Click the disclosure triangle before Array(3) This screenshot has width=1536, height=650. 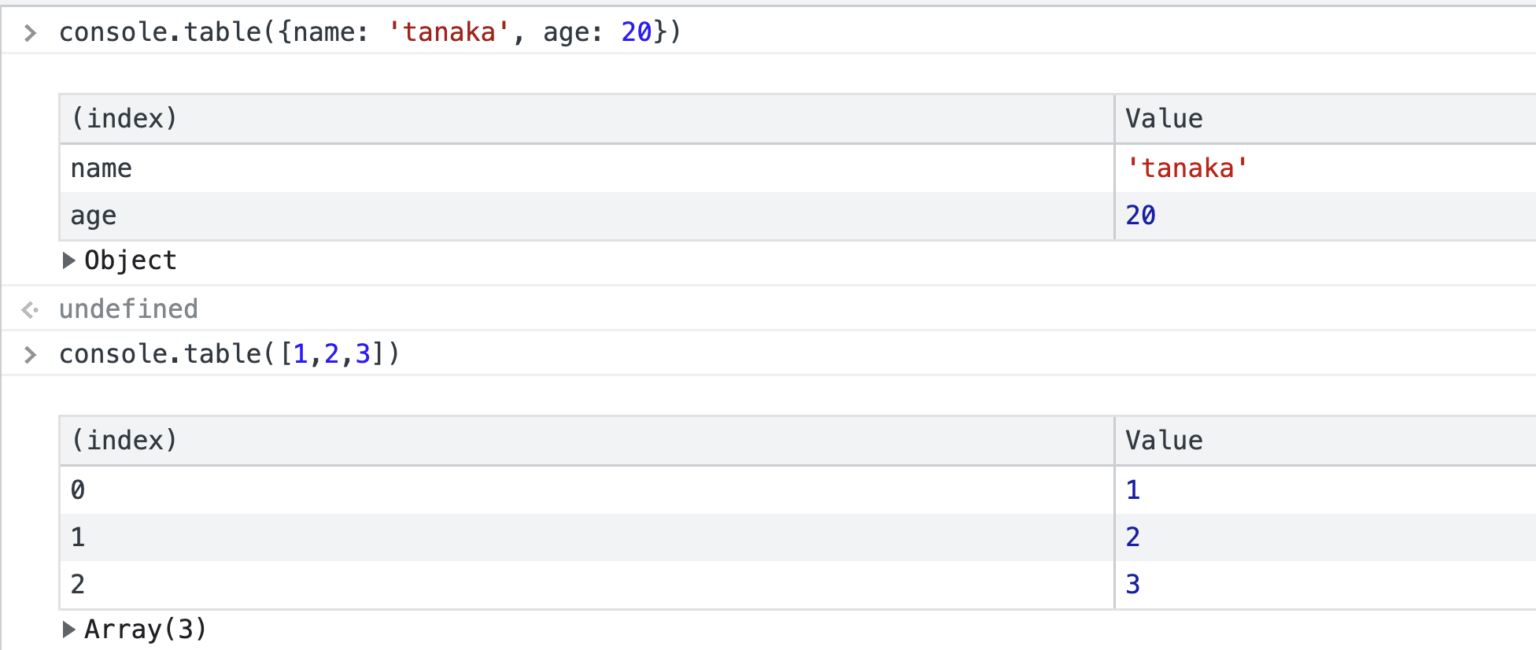(69, 628)
